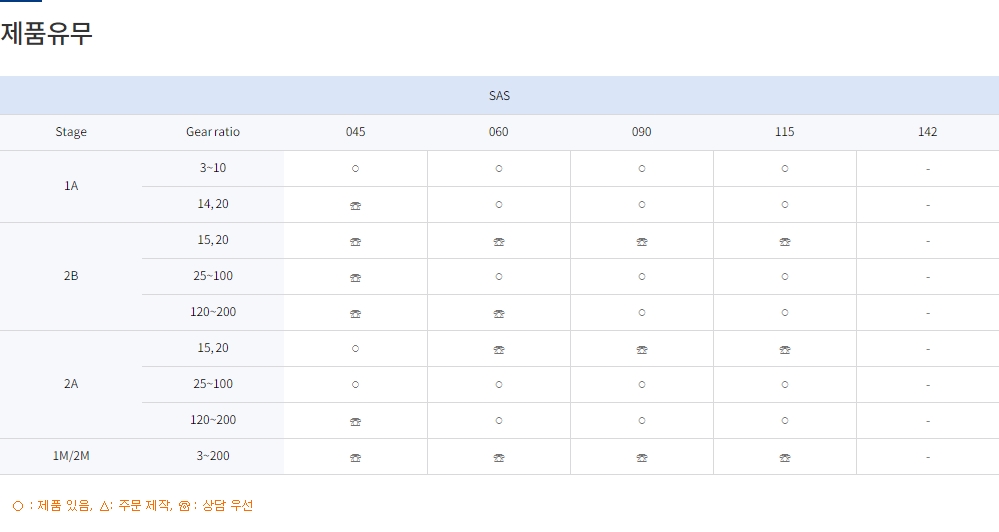Viewport: 999px width, 532px height.
Task: Click phone icon in 2B 120~200 row, column 060
Action: click(499, 313)
